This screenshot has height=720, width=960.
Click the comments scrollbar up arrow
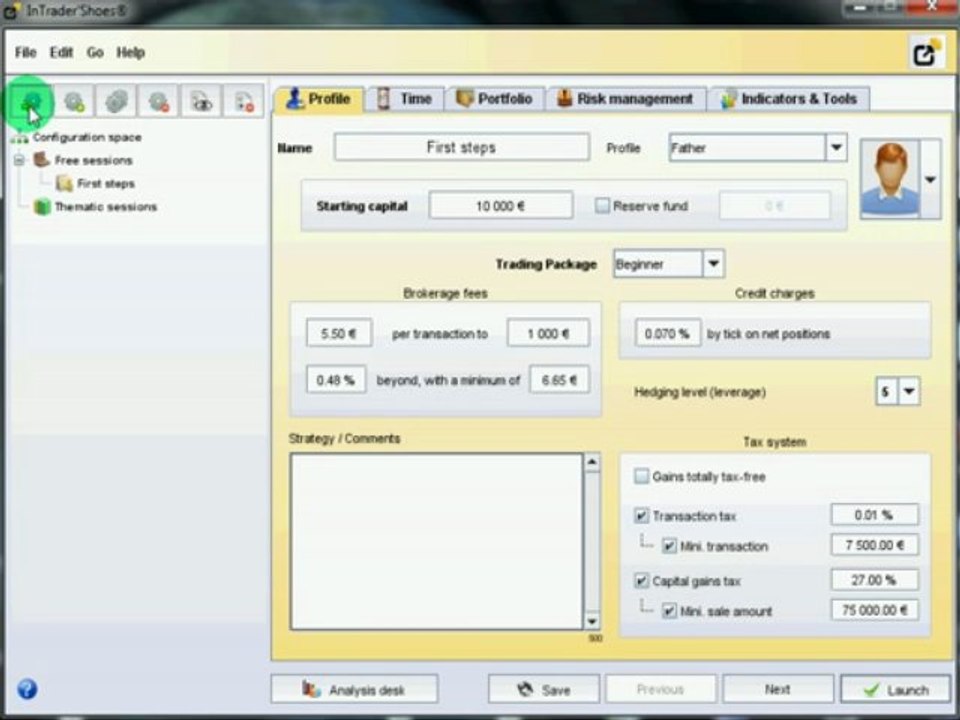coord(591,462)
